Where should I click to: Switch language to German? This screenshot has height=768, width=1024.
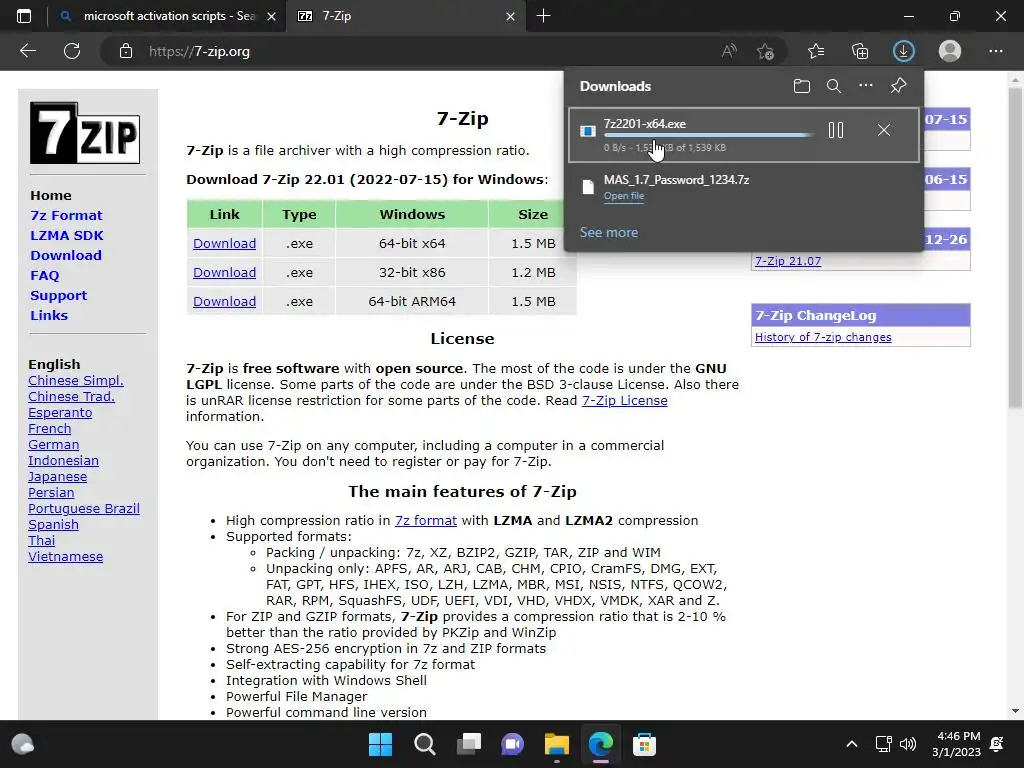pos(54,445)
